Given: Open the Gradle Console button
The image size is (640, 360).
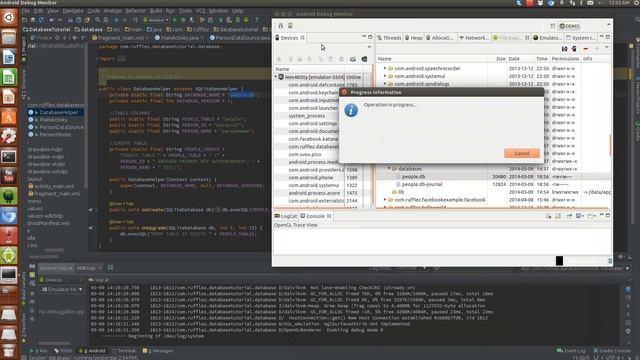Looking at the screenshot, I should point(612,351).
